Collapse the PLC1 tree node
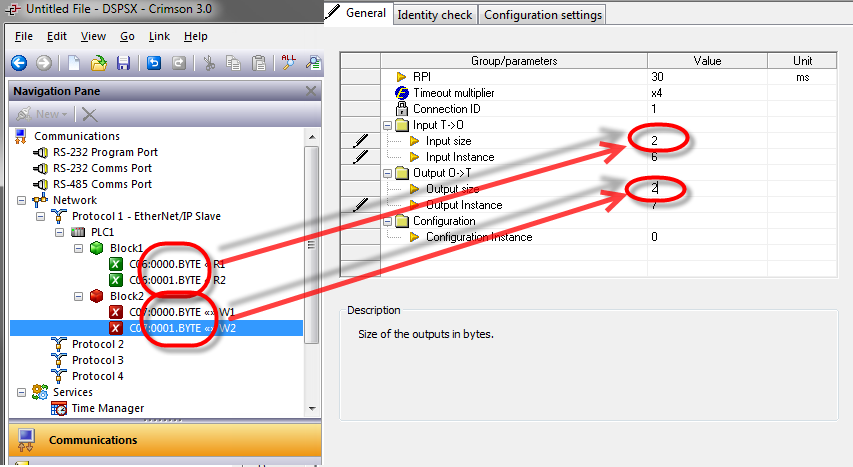The image size is (853, 467). point(59,232)
